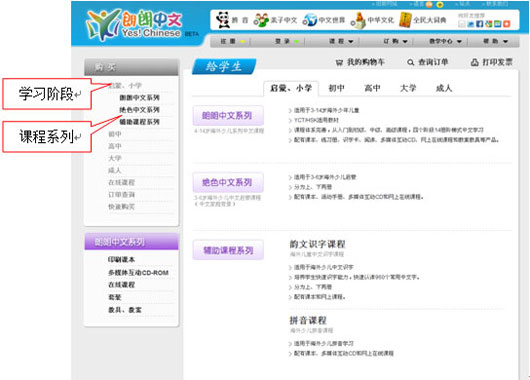The image size is (530, 380).
Task: Open the 课程 dropdown menu
Action: point(341,41)
